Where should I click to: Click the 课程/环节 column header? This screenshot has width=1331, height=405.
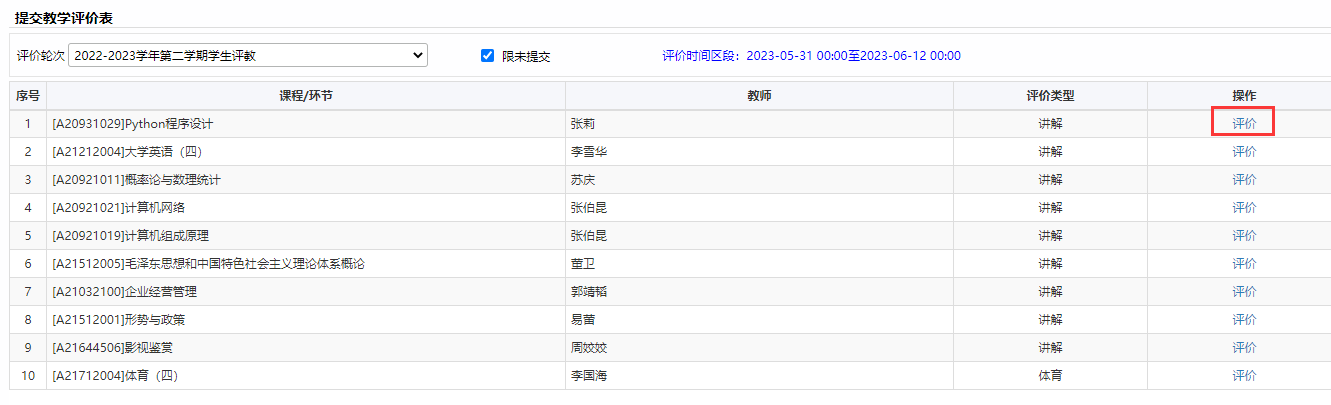[305, 96]
